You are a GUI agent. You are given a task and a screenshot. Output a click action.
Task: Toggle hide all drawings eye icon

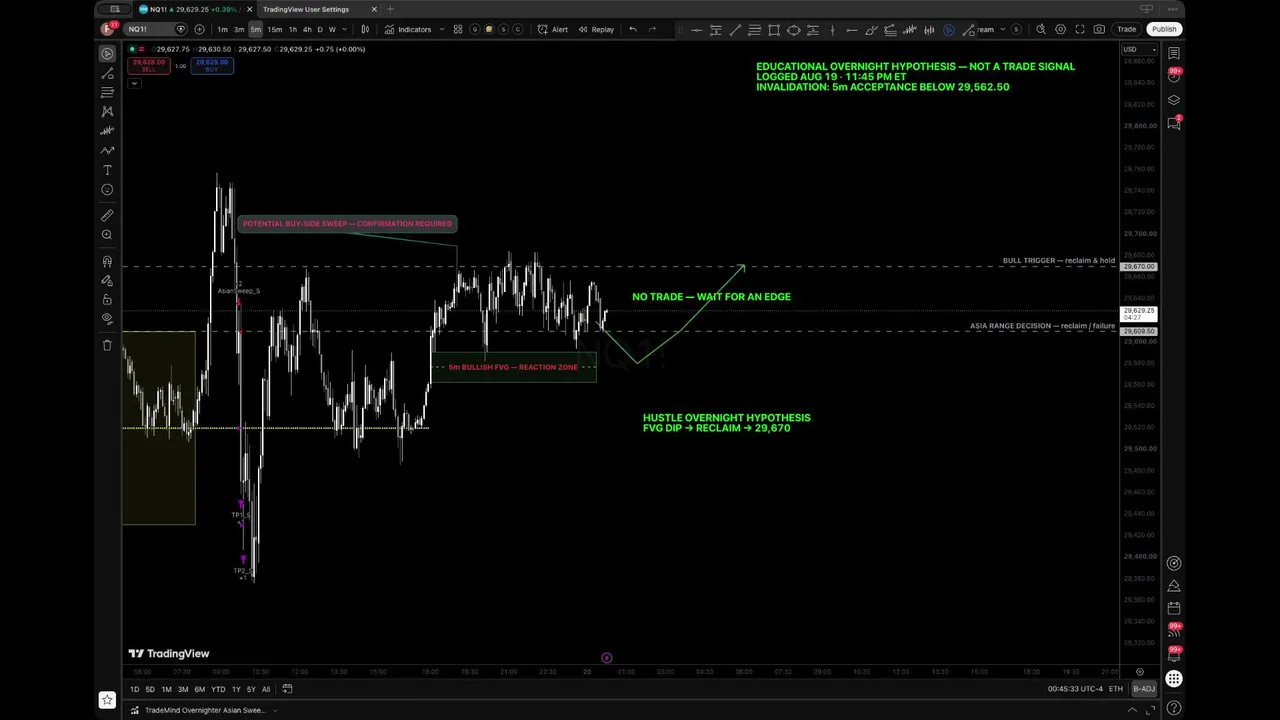(107, 318)
